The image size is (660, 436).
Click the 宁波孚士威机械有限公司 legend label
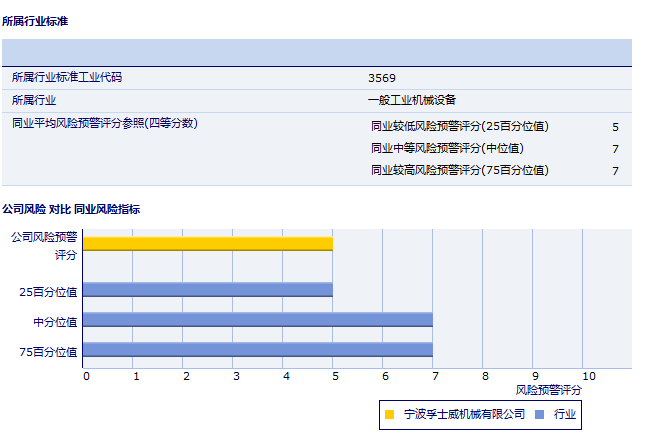[464, 414]
